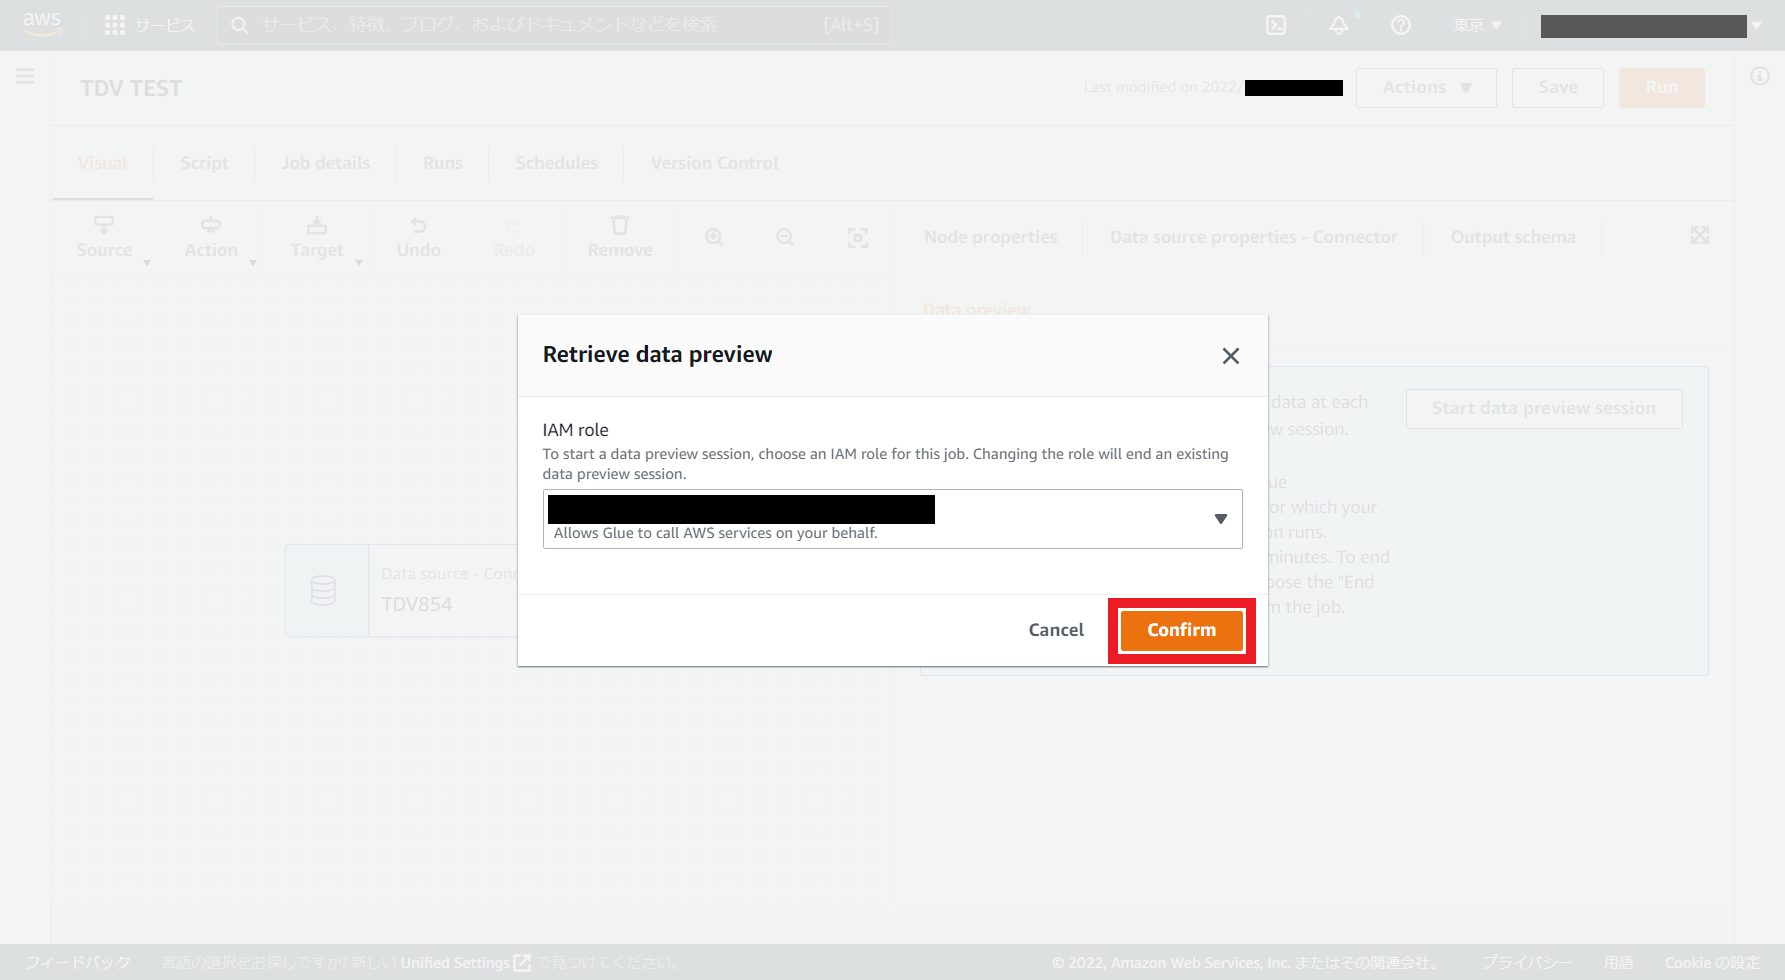Image resolution: width=1785 pixels, height=980 pixels.
Task: Cancel the Retrieve data preview dialog
Action: [1056, 630]
